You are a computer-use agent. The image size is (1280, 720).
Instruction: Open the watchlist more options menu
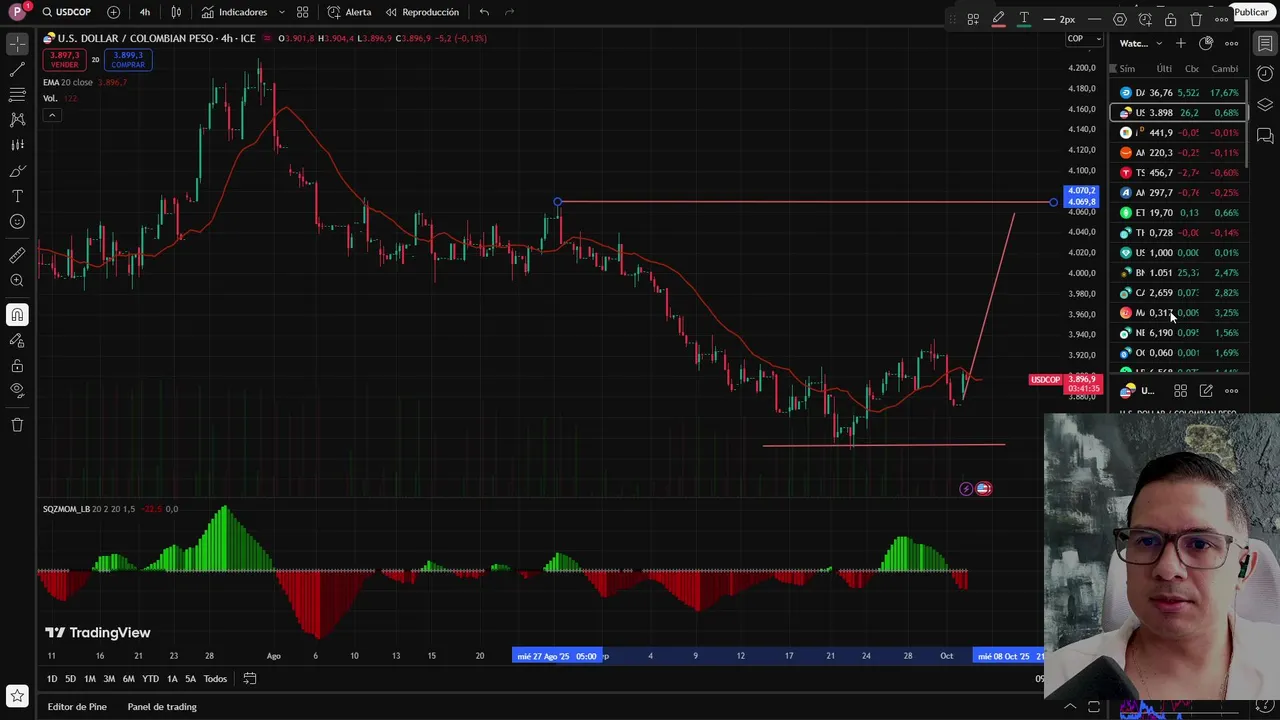(1232, 43)
